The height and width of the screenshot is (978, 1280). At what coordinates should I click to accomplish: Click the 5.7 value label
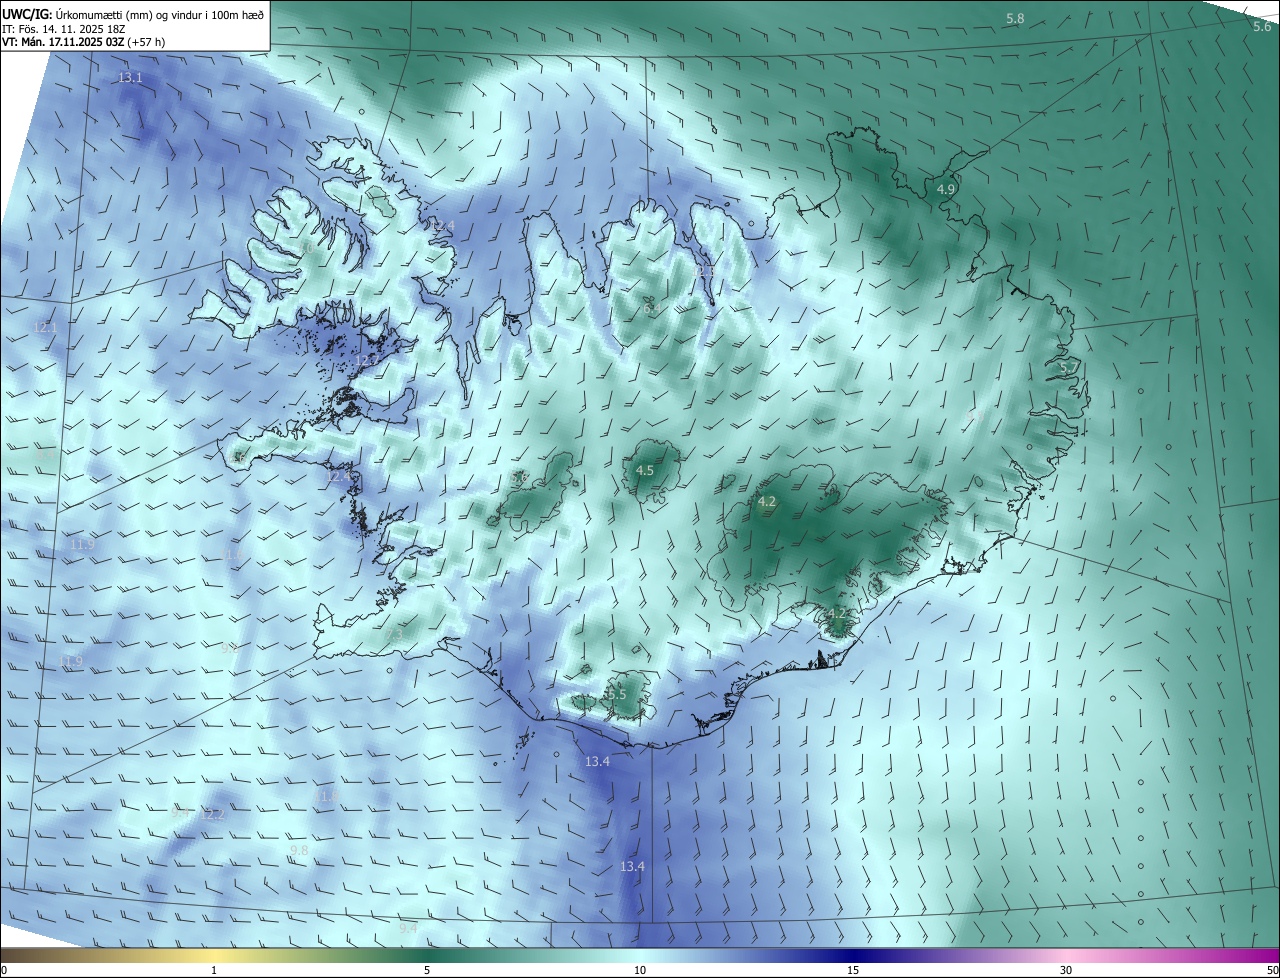1069,368
